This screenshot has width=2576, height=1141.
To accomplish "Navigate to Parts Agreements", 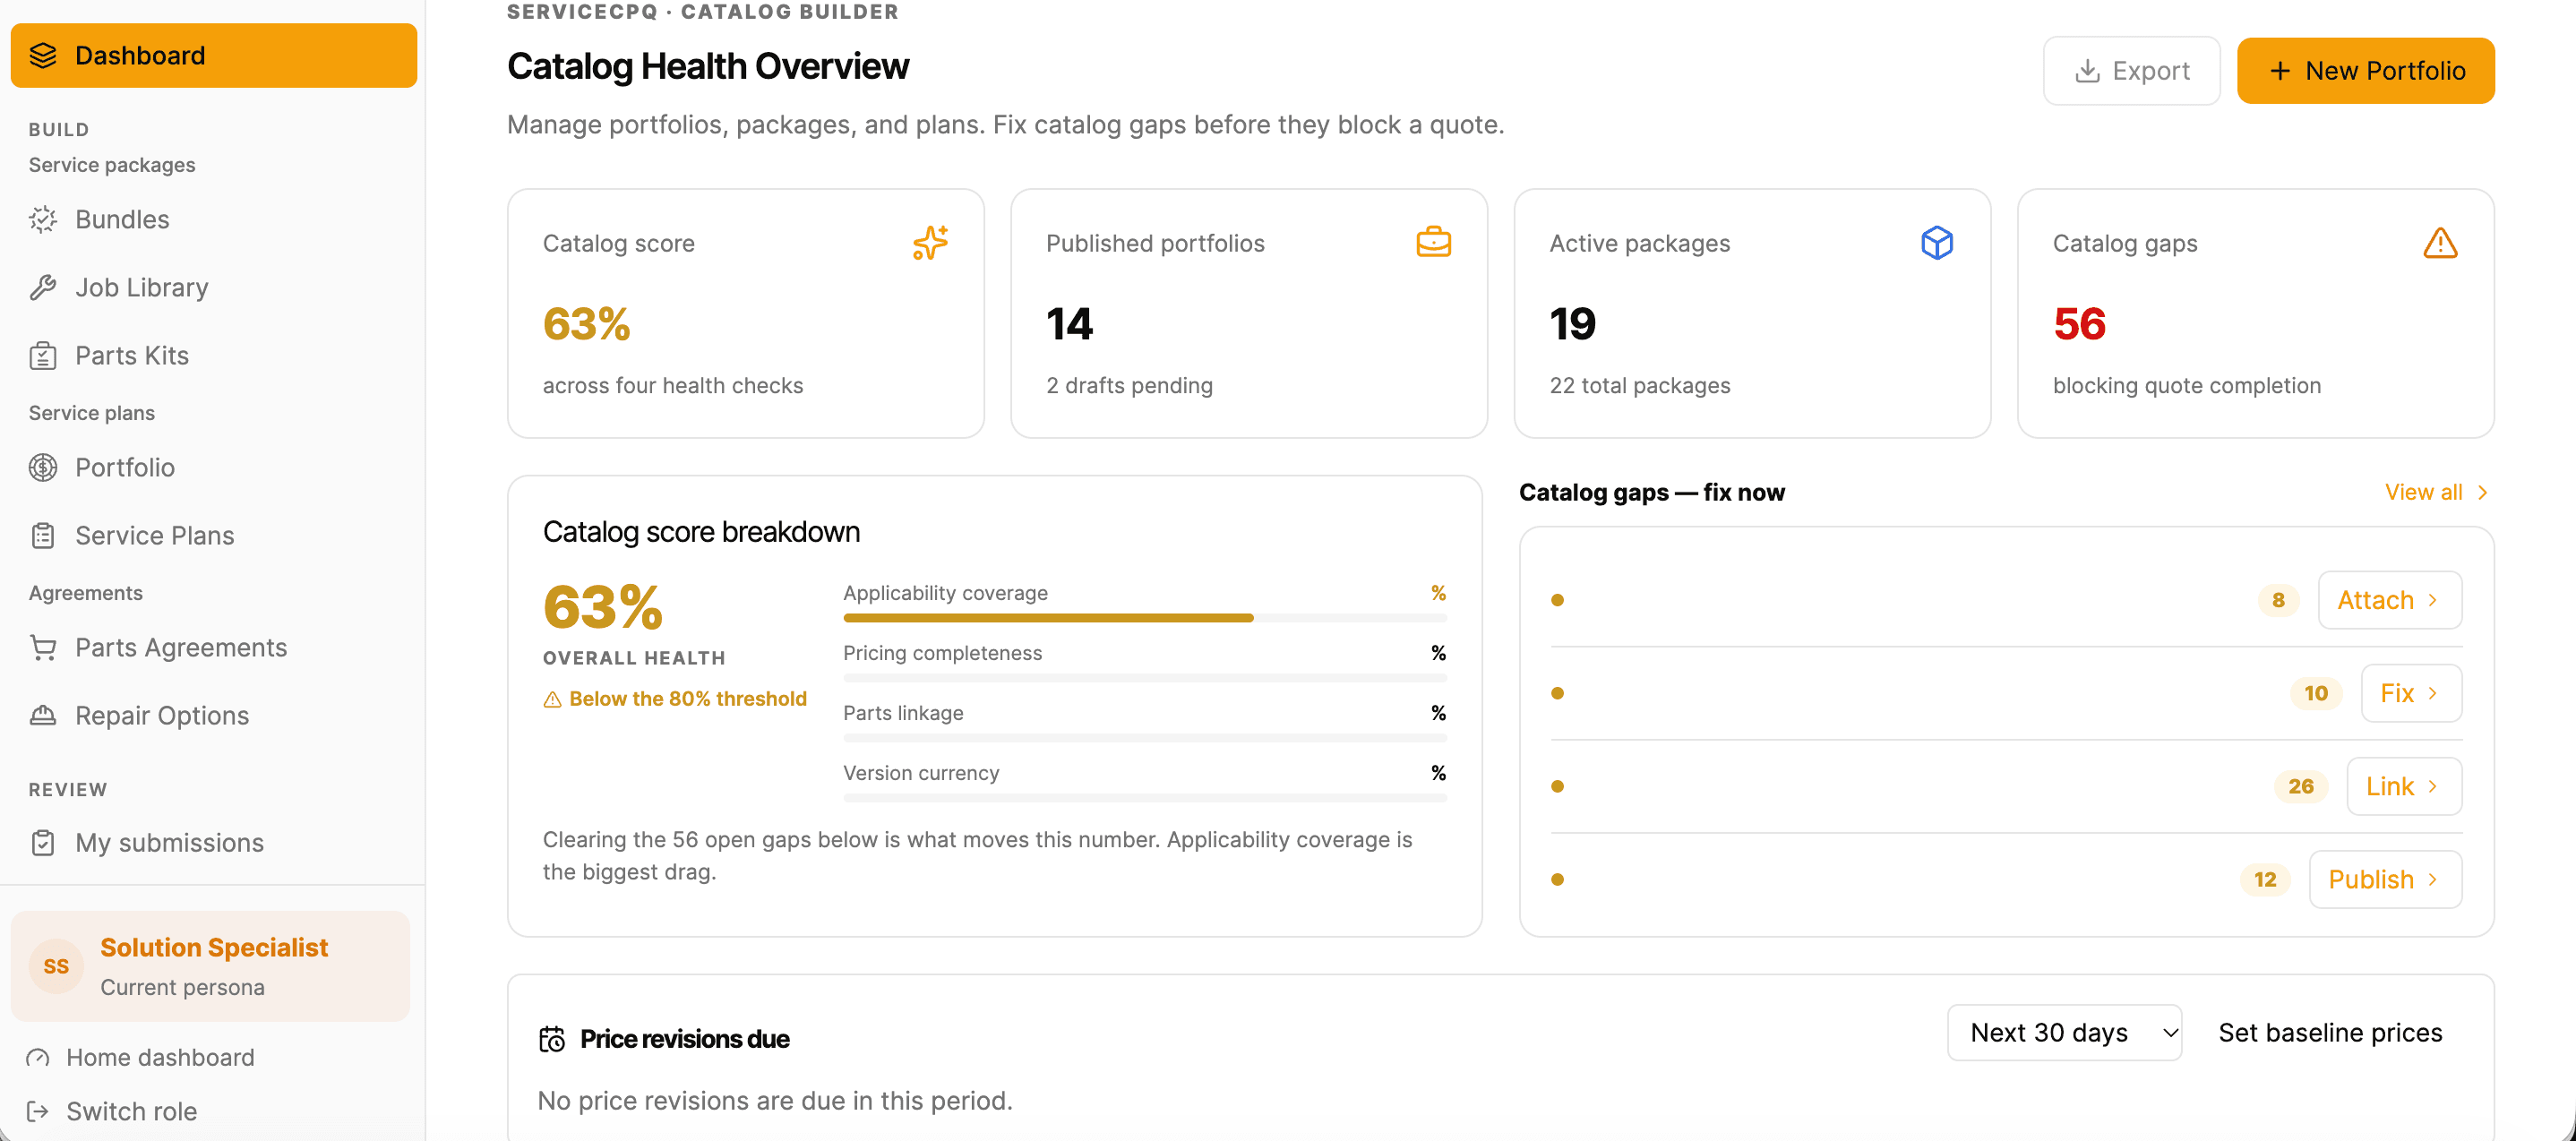I will [213, 648].
